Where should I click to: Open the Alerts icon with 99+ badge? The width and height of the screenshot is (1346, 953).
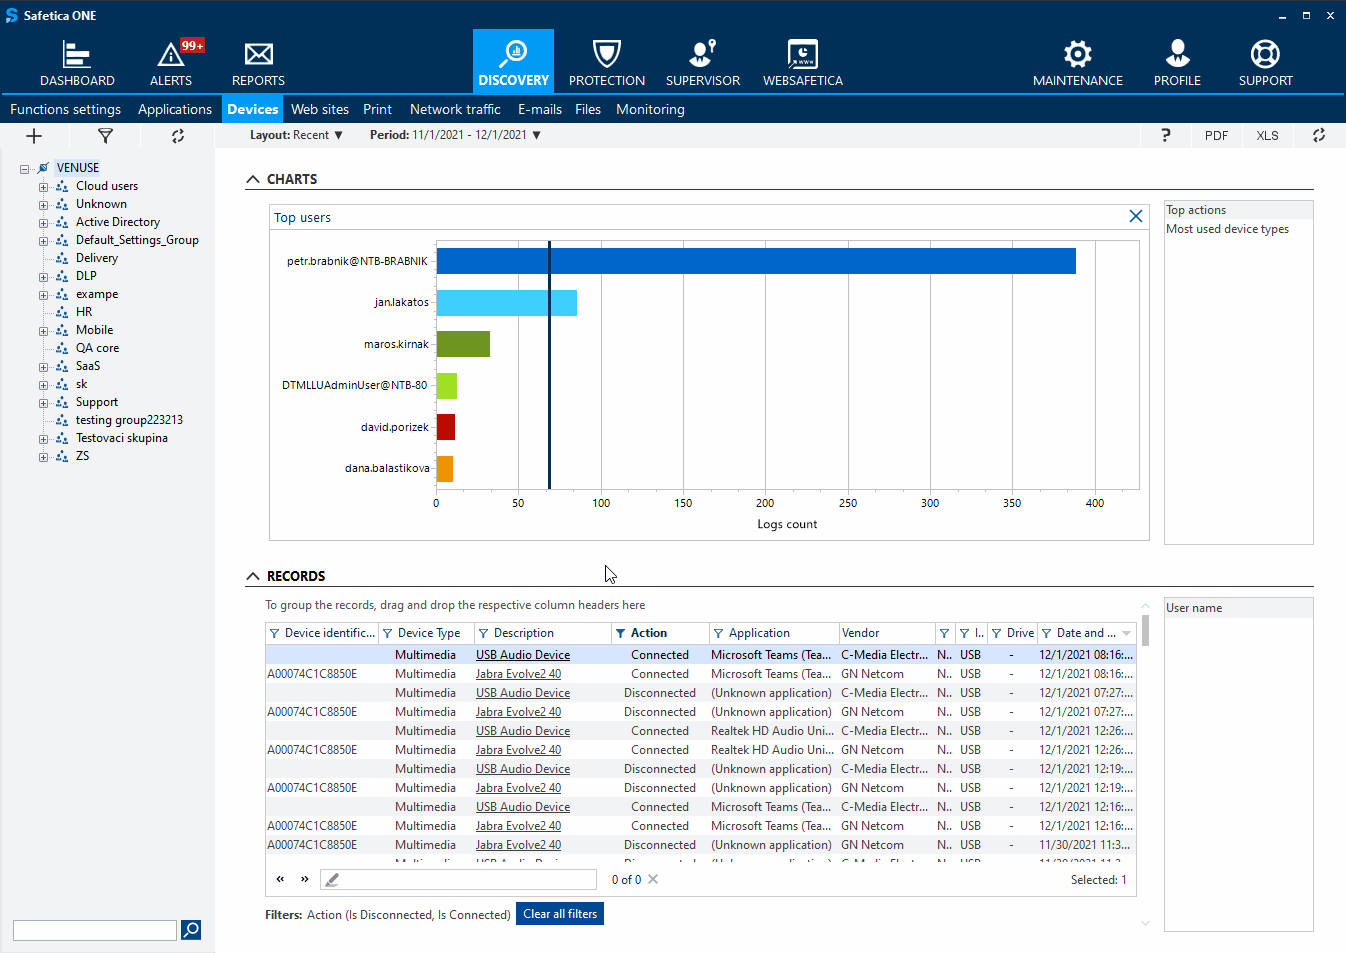pos(171,63)
